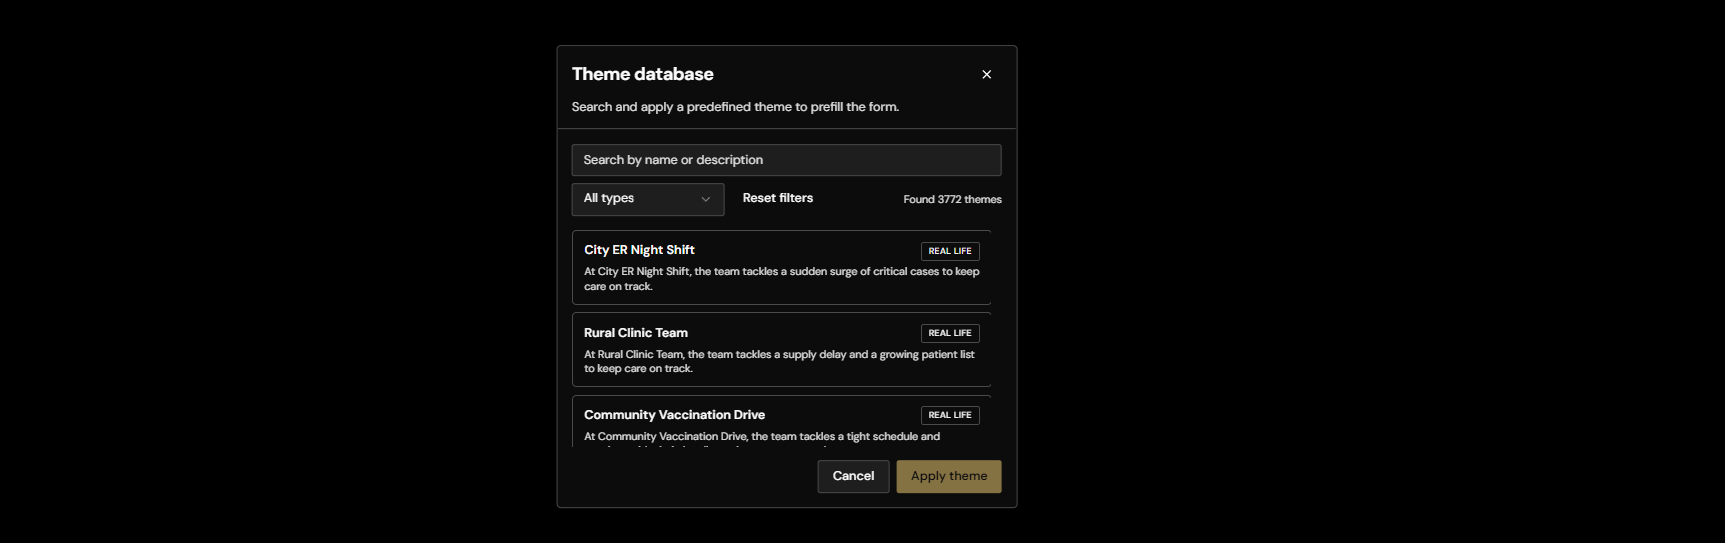The image size is (1725, 543).
Task: Click the search by name field
Action: (785, 160)
